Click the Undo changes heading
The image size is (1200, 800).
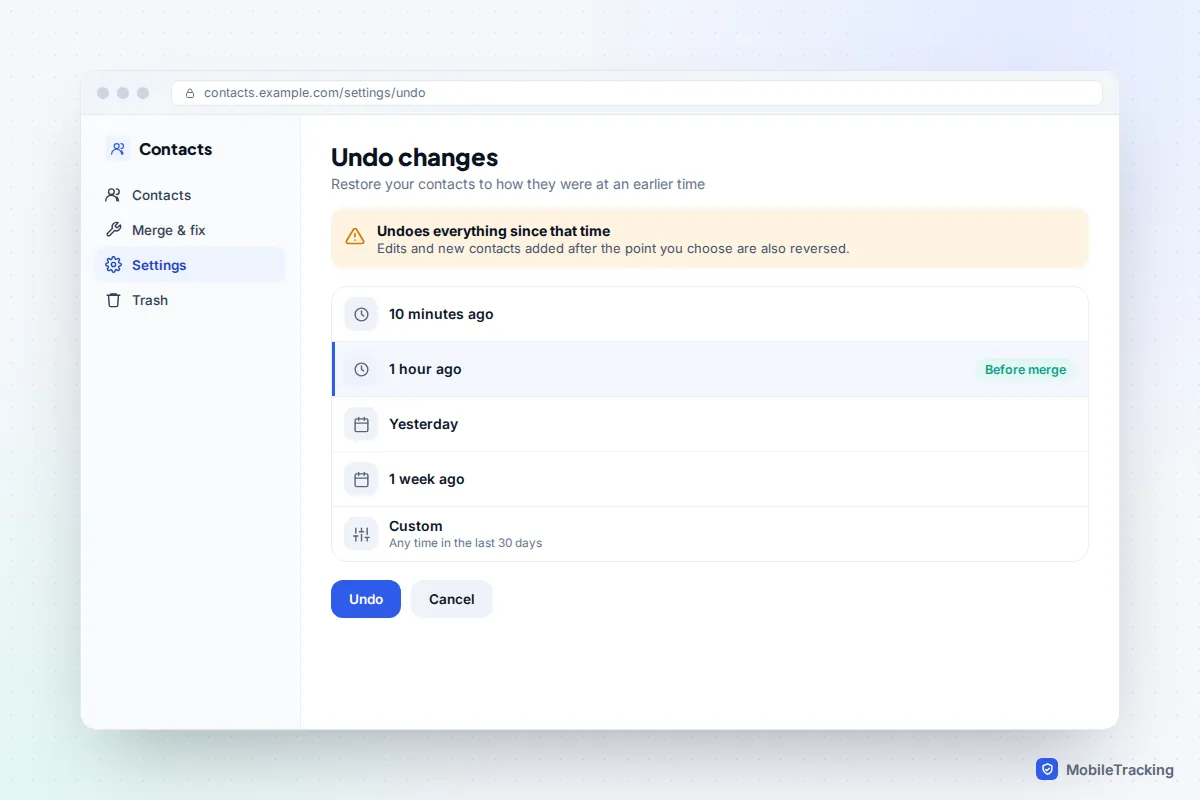click(x=415, y=158)
